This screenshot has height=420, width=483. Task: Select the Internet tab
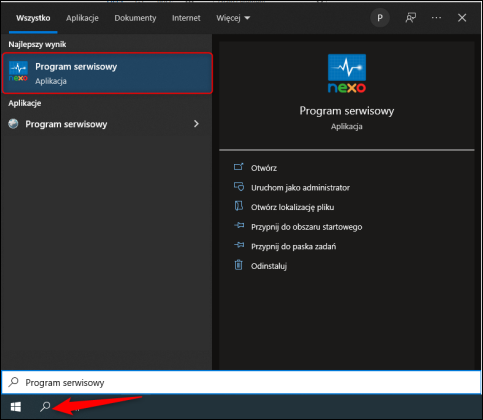point(186,18)
